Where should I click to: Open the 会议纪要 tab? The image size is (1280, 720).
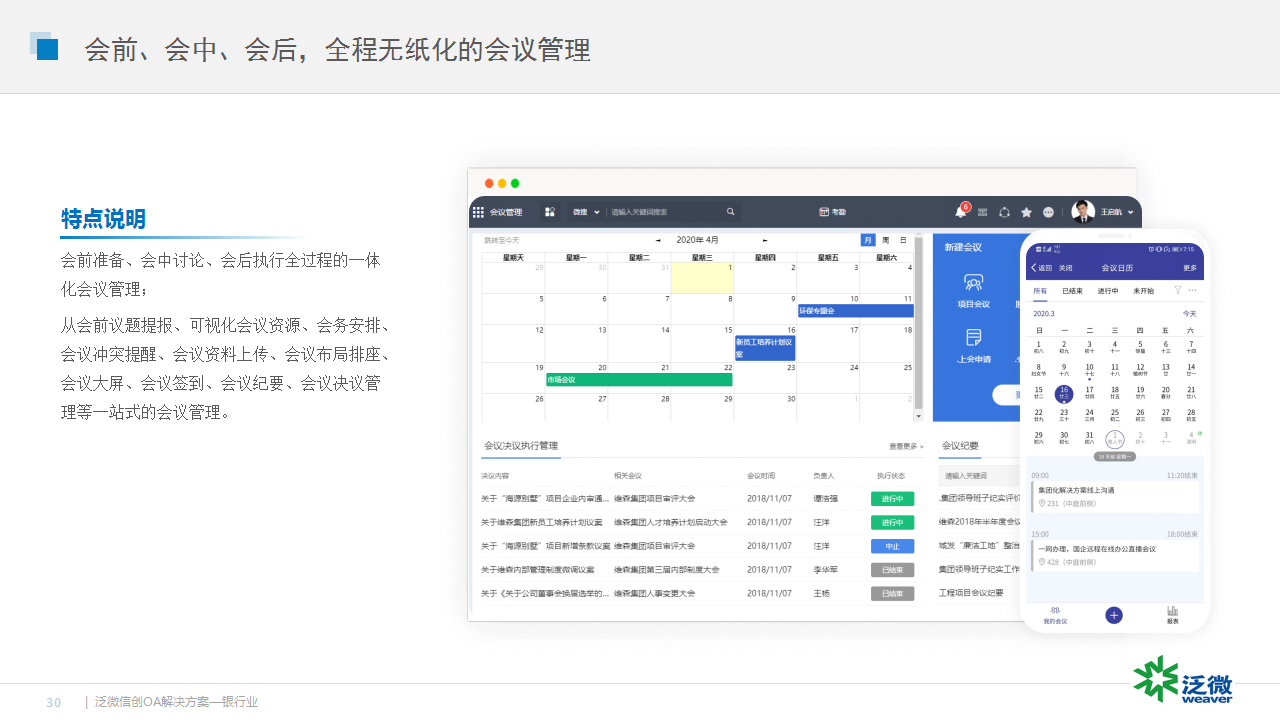[x=960, y=446]
